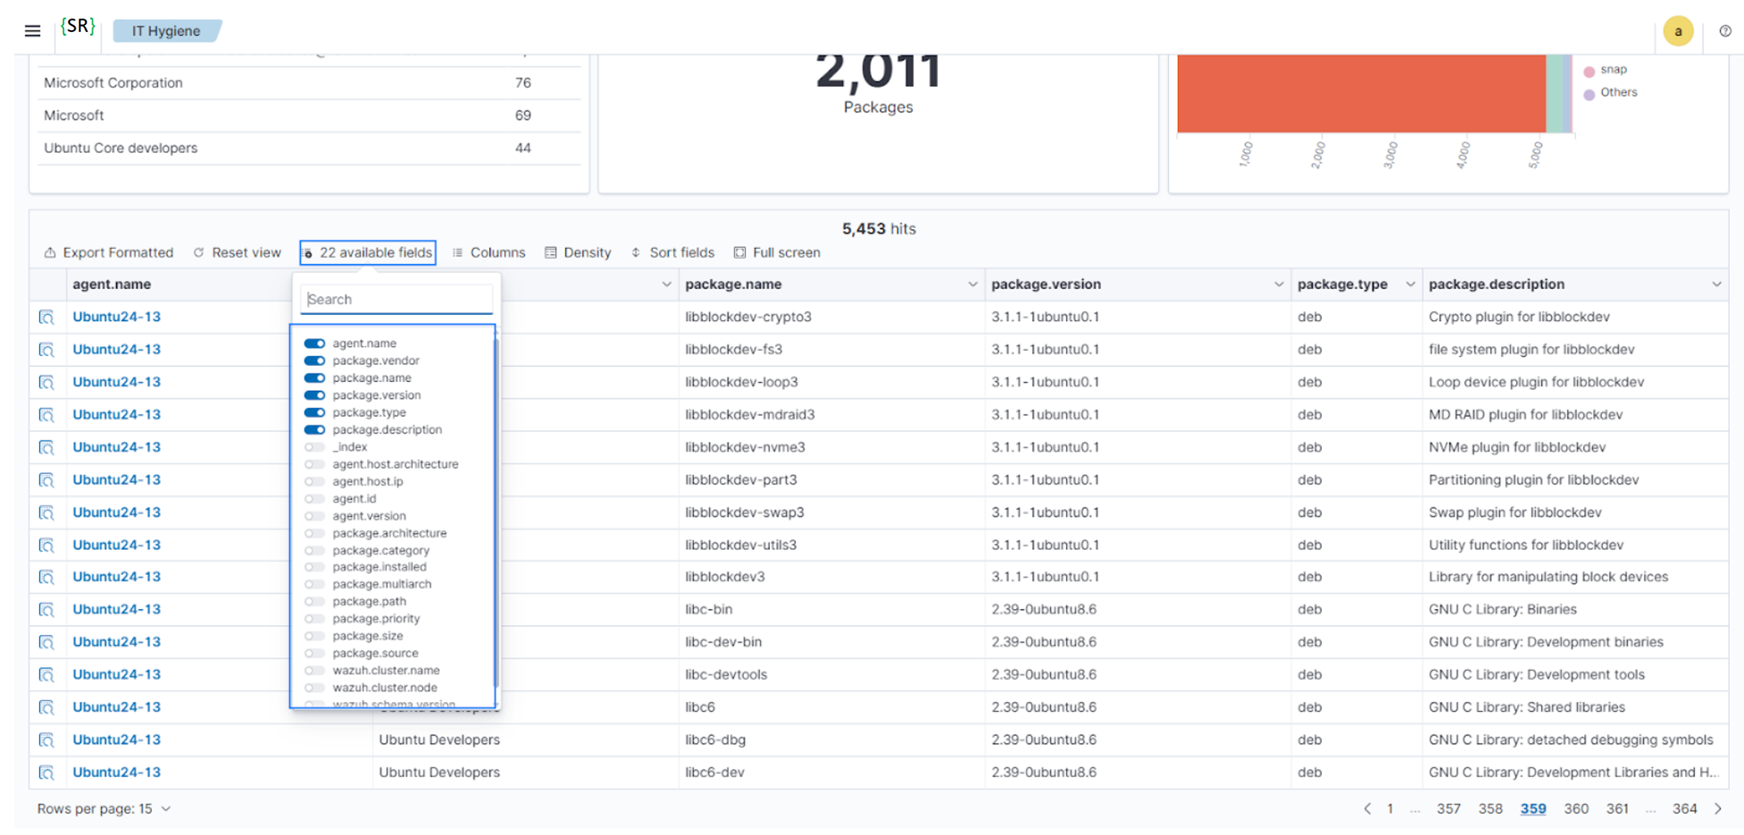1744x835 pixels.
Task: Open the IT Hygiene breadcrumb link
Action: coord(166,31)
